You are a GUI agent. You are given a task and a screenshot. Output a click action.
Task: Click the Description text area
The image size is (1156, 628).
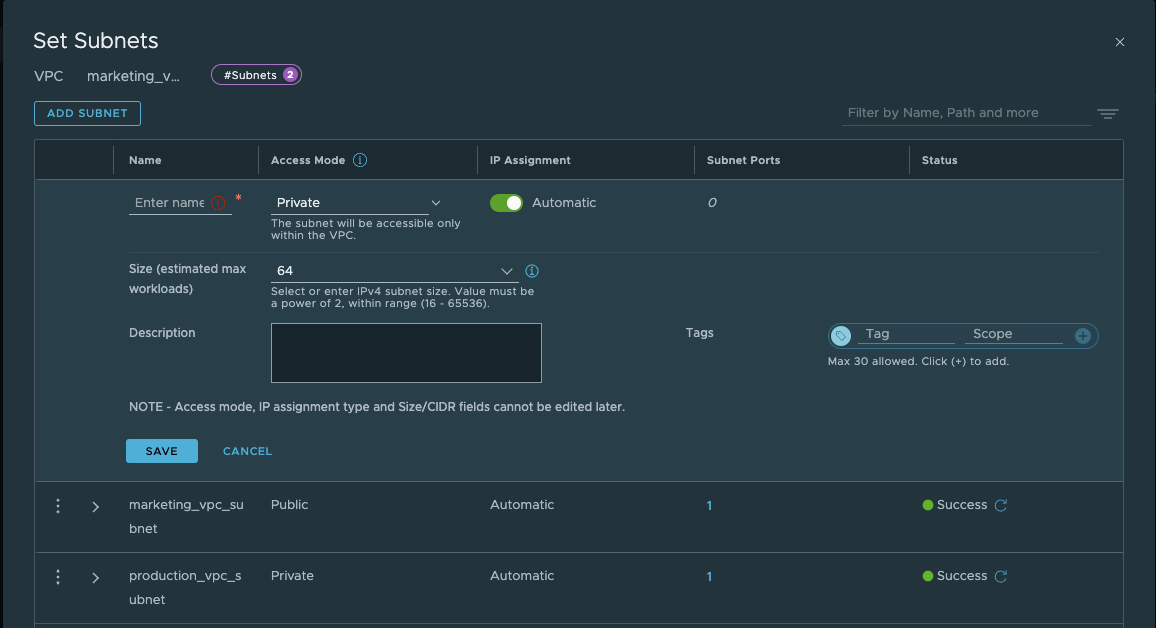pos(406,353)
